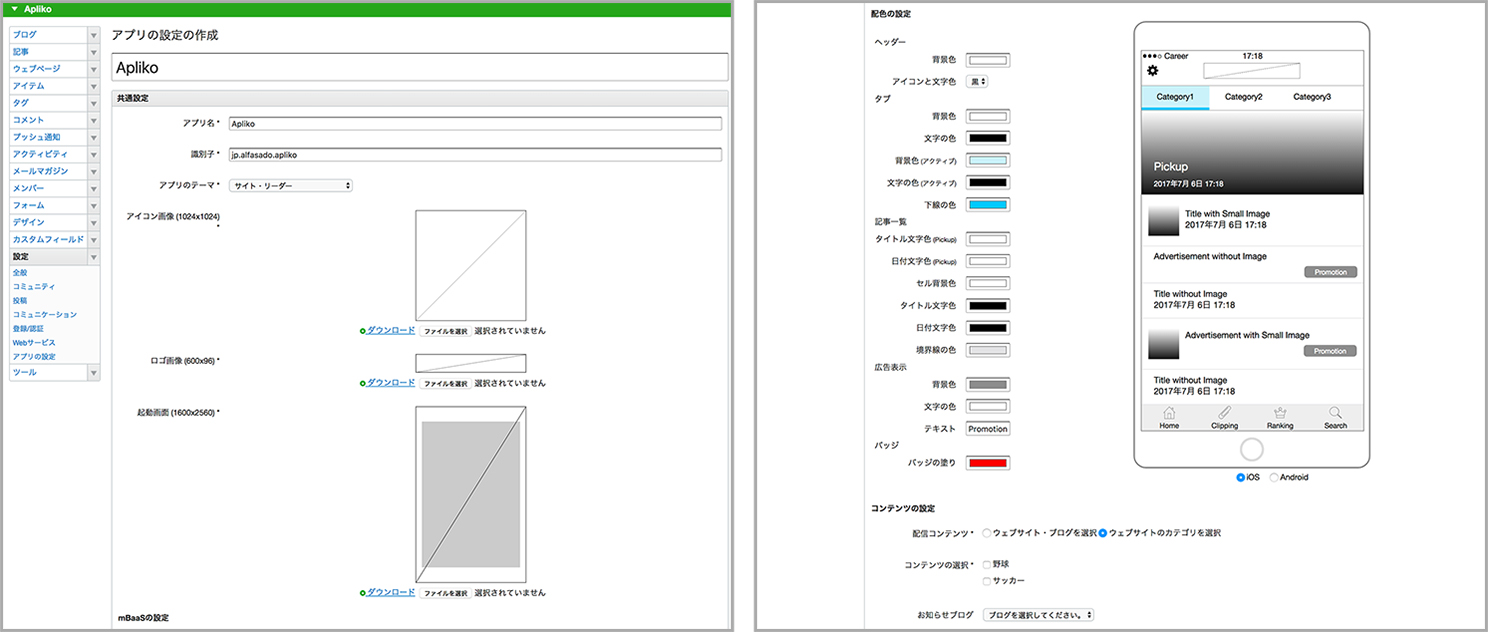Choose ウェブサイトのカテゴリを選択 radio option
Screen dimensions: 1488x632
click(1103, 533)
